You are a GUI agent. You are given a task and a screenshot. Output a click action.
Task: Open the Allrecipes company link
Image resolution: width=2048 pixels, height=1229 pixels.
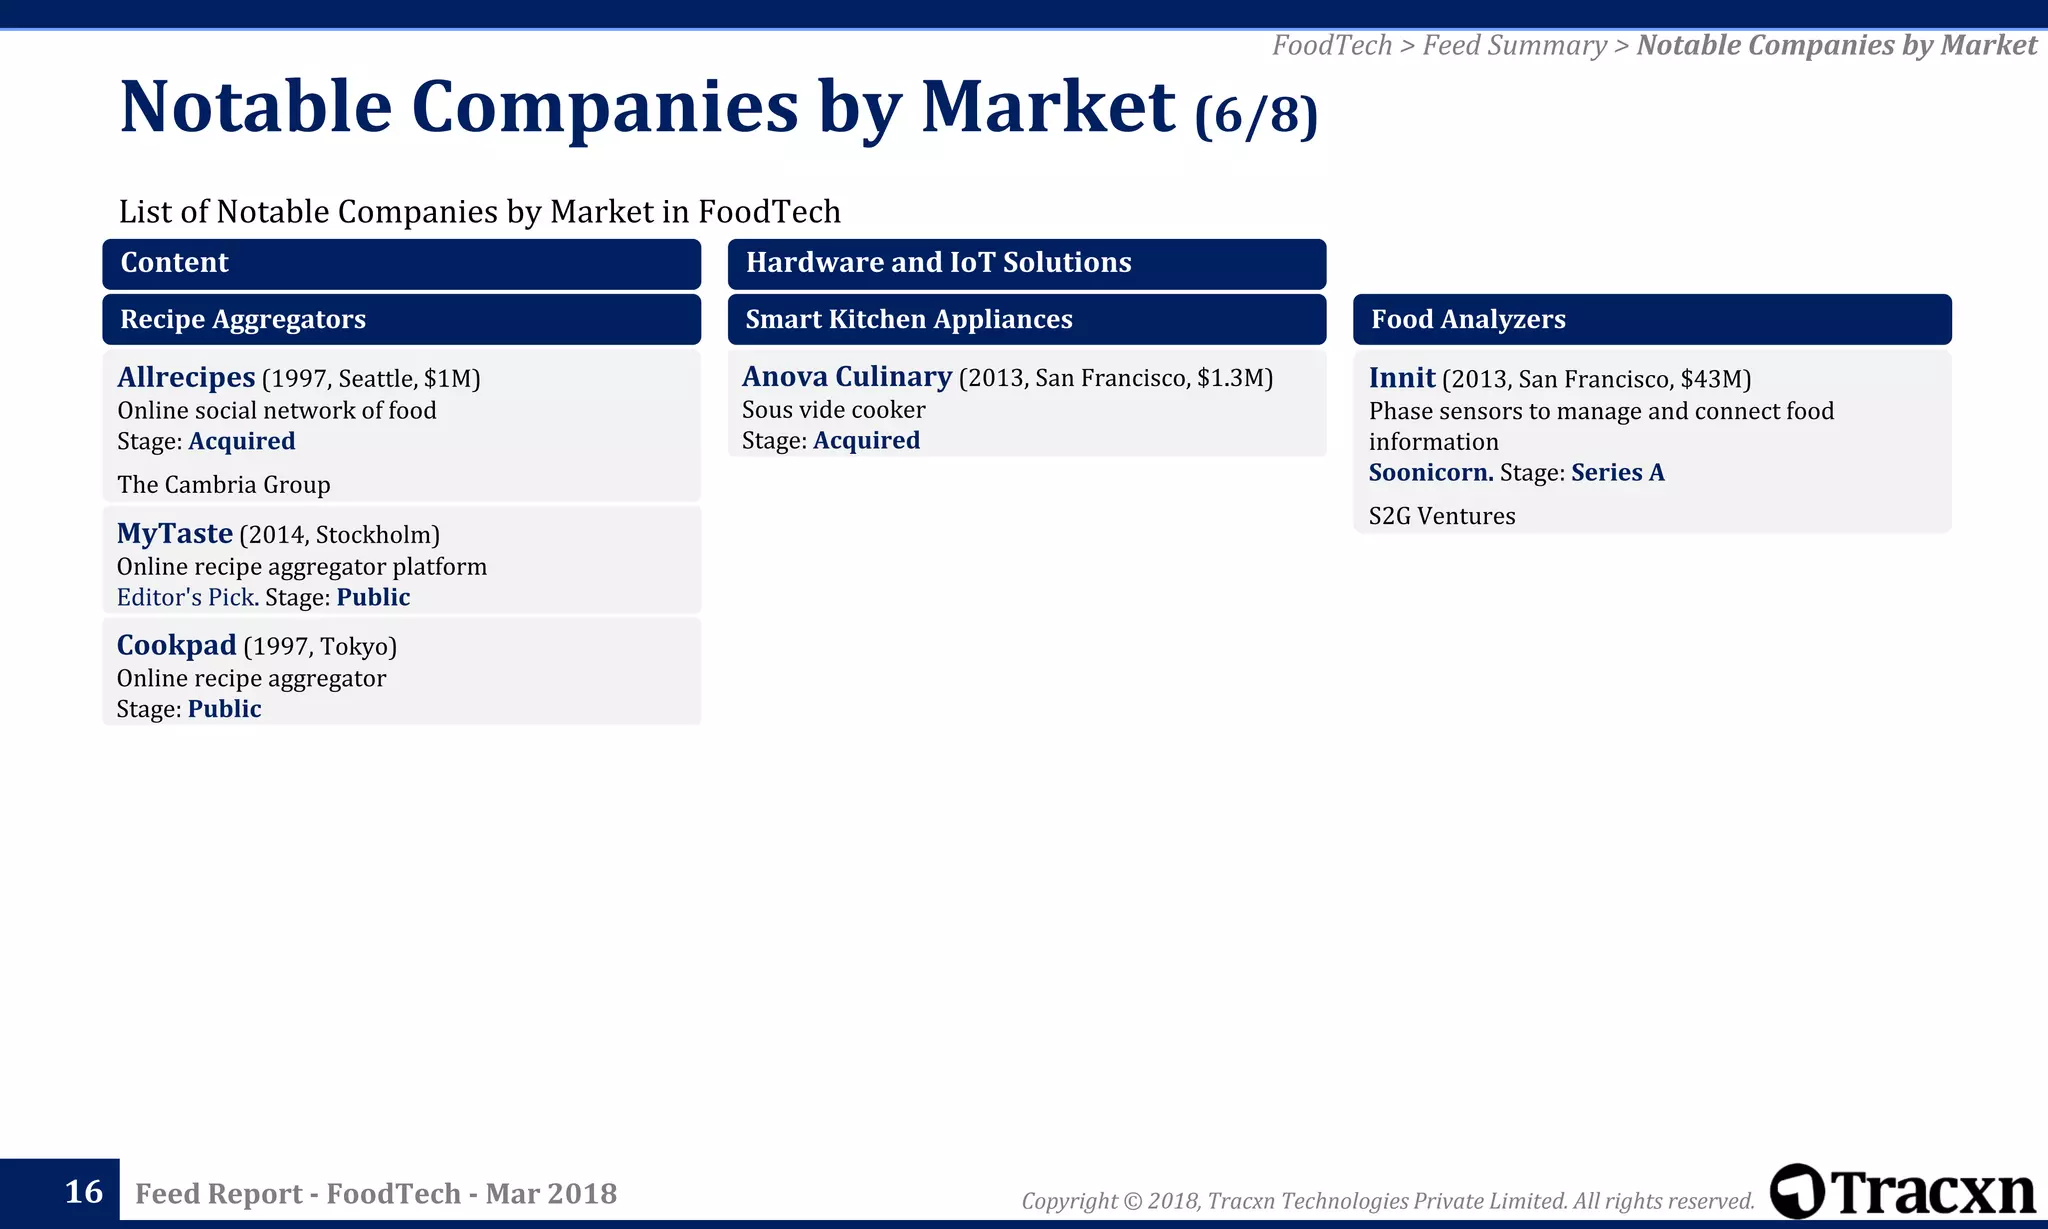[186, 377]
